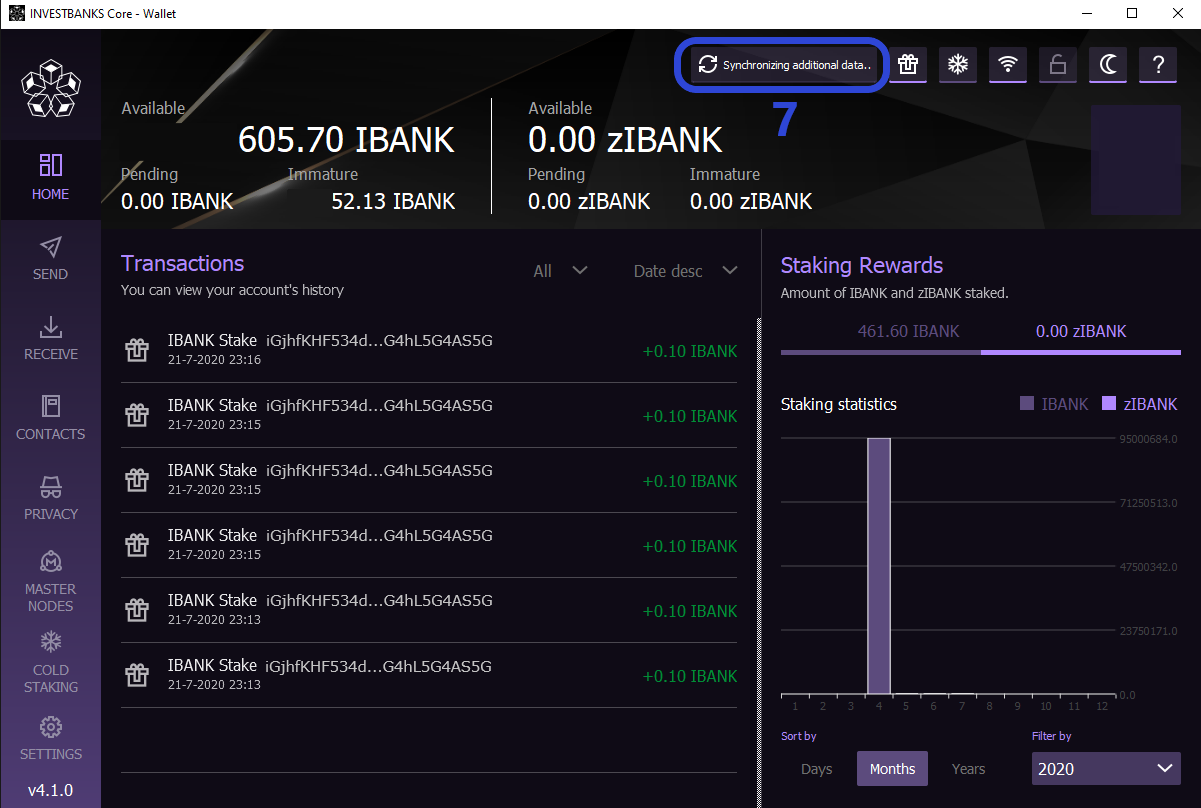Open the IBANK Stake transaction at 23:16

coord(430,350)
